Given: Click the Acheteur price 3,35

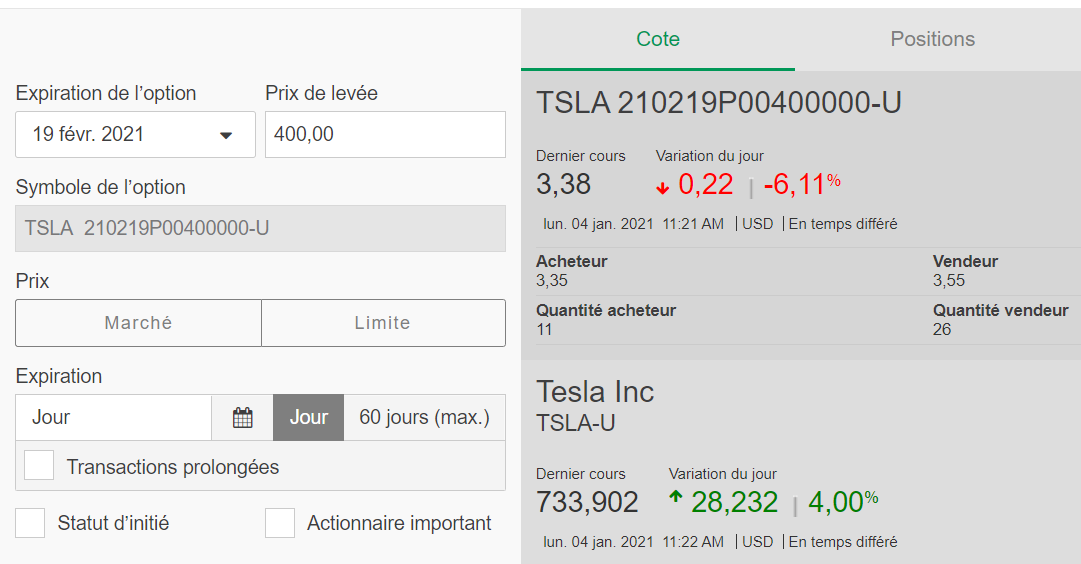Looking at the screenshot, I should coord(552,281).
